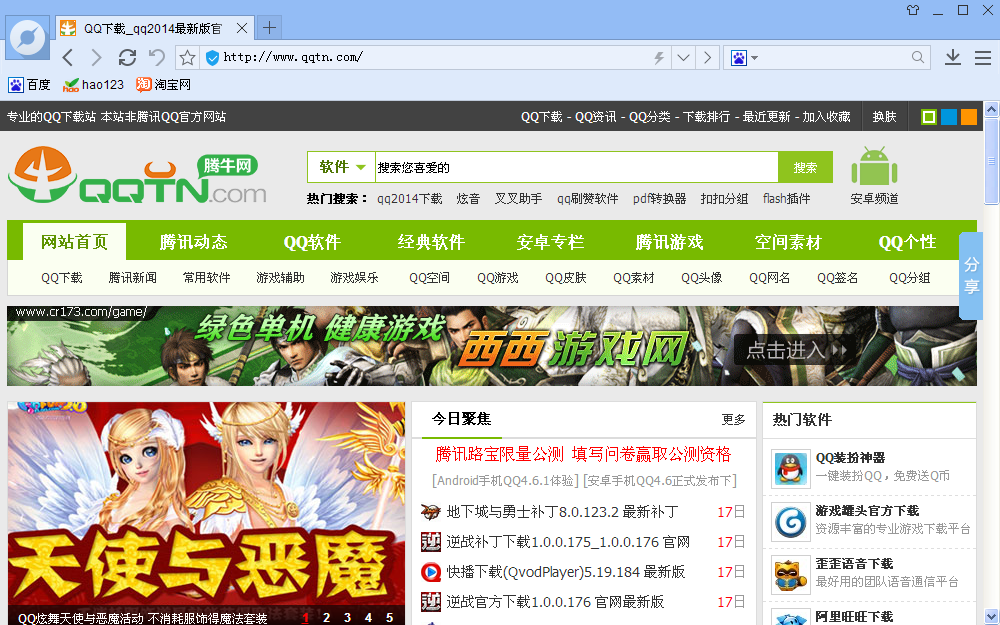
Task: Open the 腾讯游戏 nav tab
Action: (x=670, y=242)
